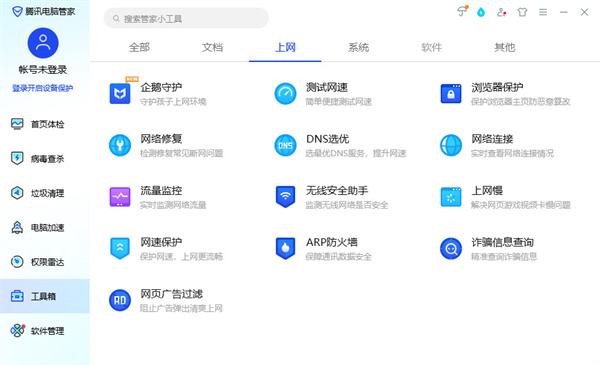Screen dimensions: 600x365
Task: Click the 网络修复 wrench icon
Action: click(120, 145)
